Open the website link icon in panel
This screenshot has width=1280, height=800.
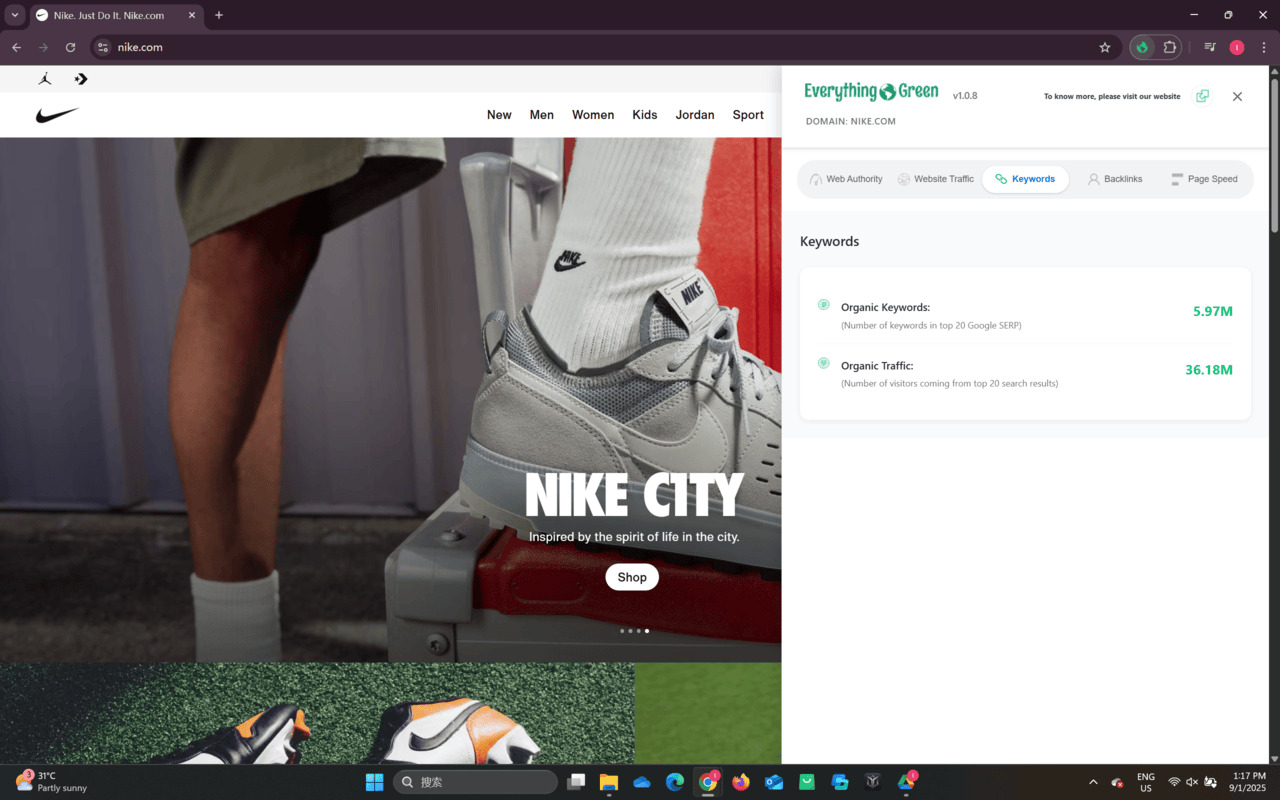coord(1202,96)
